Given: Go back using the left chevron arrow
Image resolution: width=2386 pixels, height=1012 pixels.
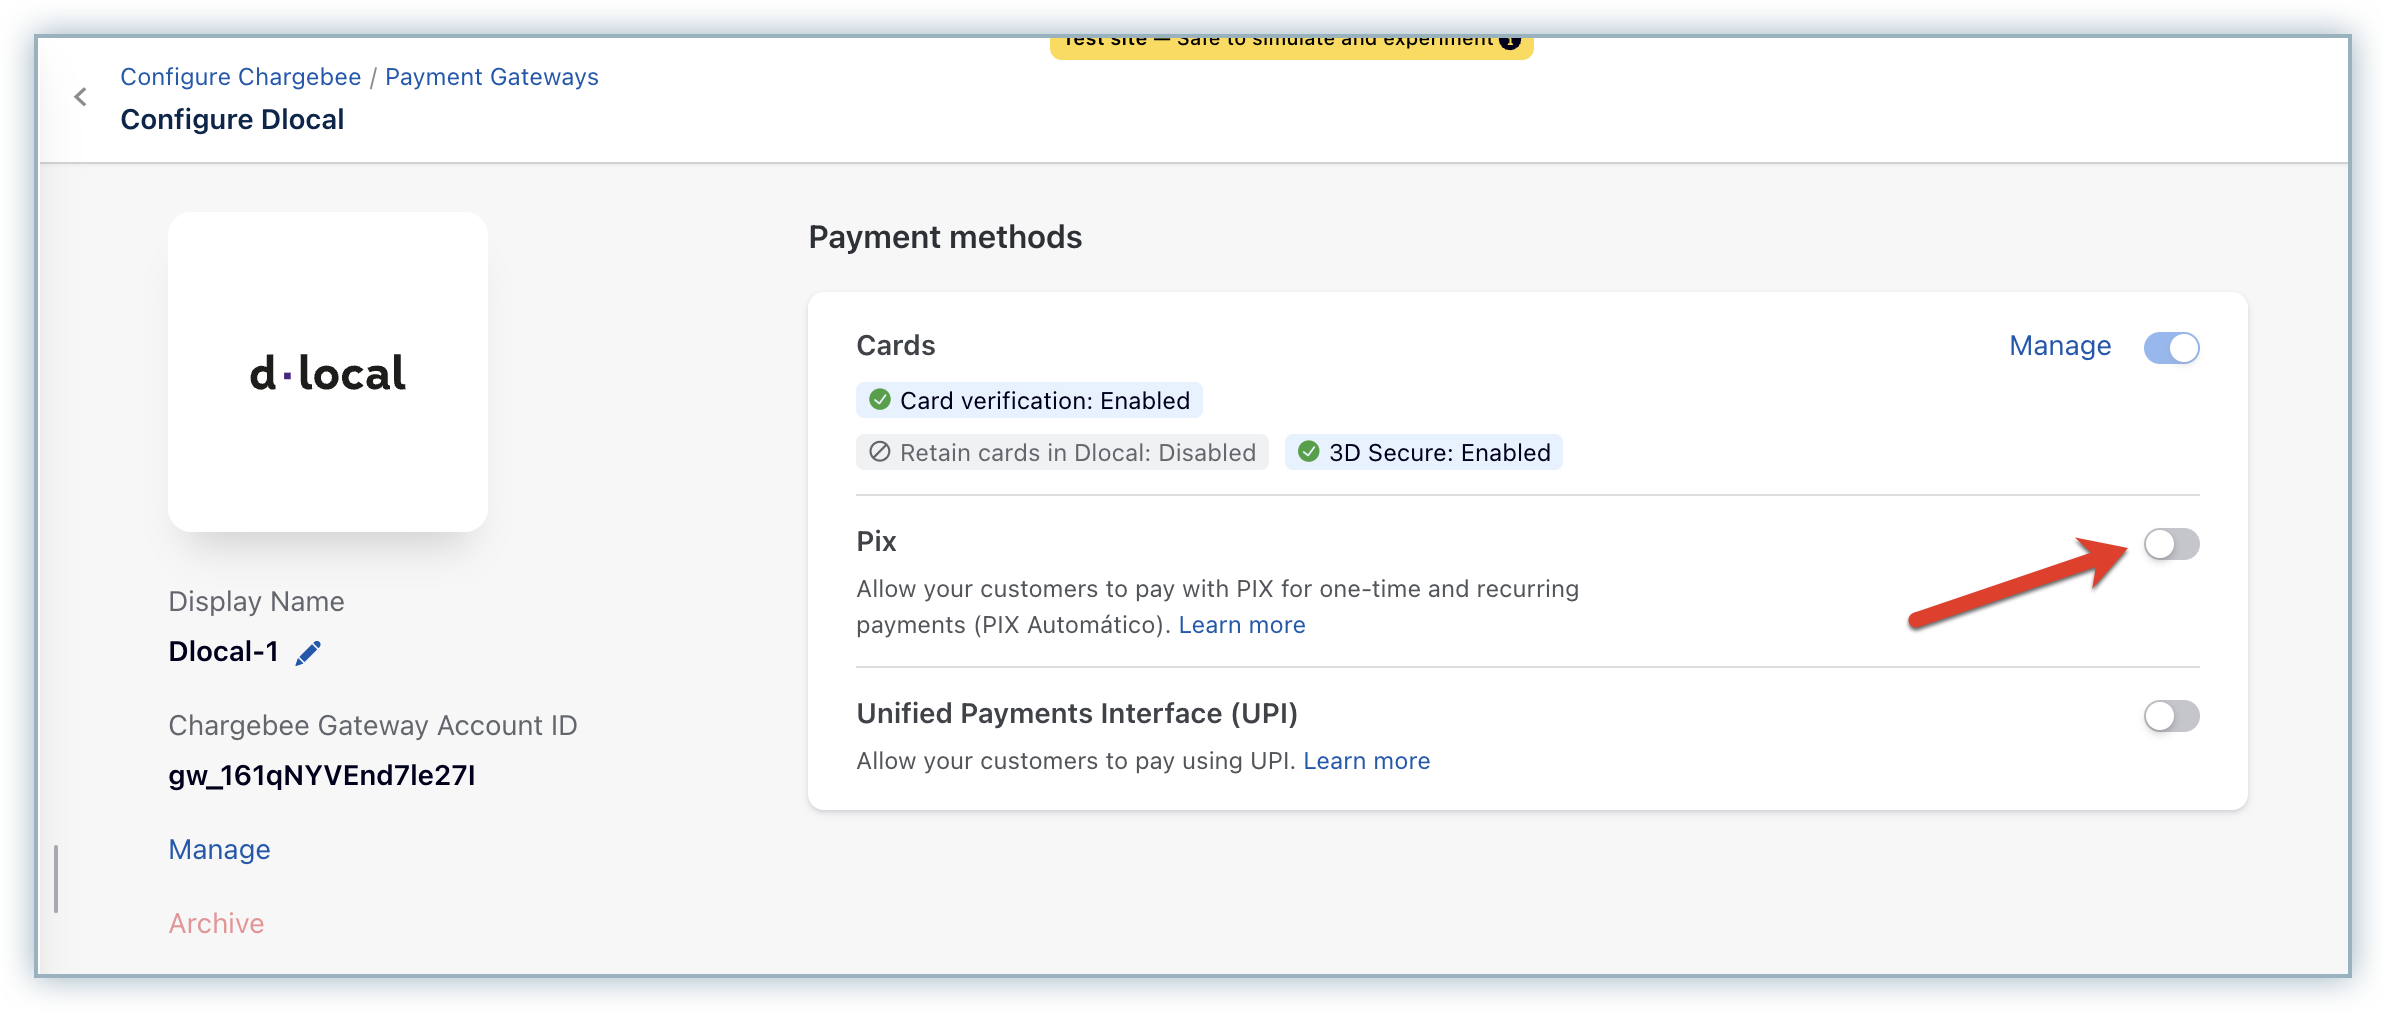Looking at the screenshot, I should (x=81, y=97).
